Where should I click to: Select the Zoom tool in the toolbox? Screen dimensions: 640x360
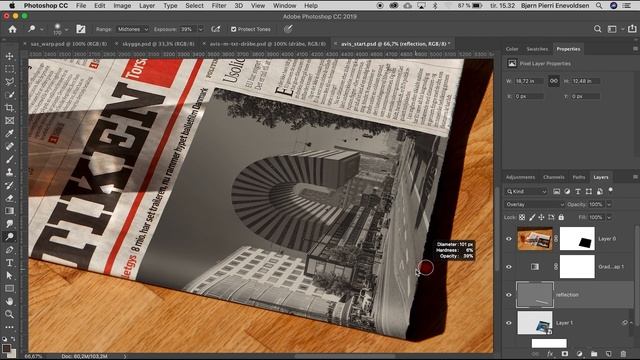click(x=9, y=314)
